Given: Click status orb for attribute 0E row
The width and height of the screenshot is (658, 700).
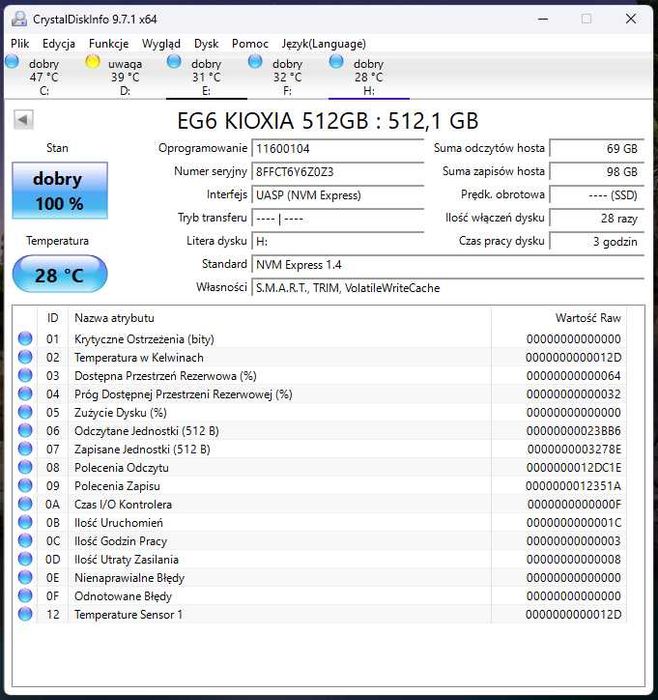Looking at the screenshot, I should pos(25,577).
